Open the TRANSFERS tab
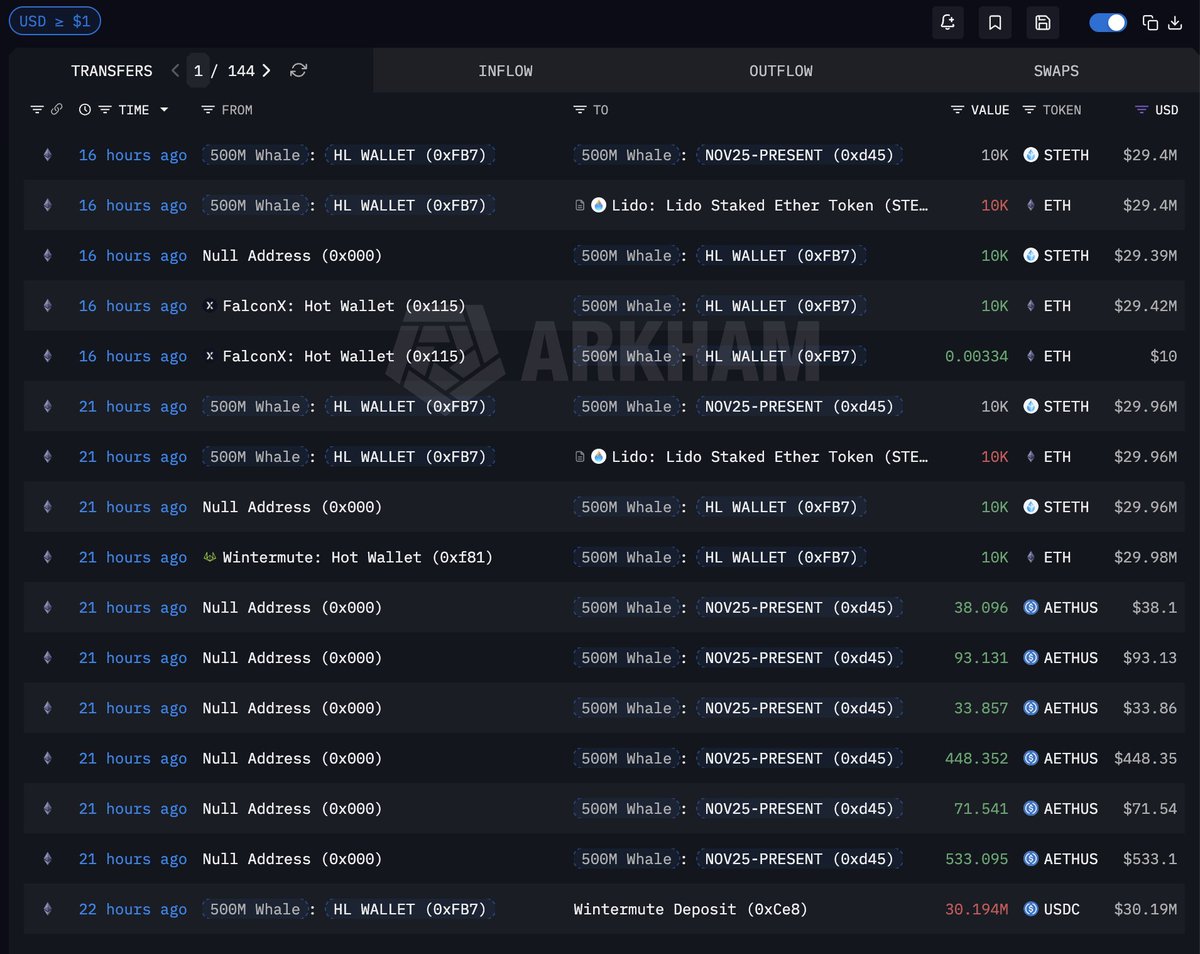The image size is (1200, 954). pyautogui.click(x=112, y=71)
